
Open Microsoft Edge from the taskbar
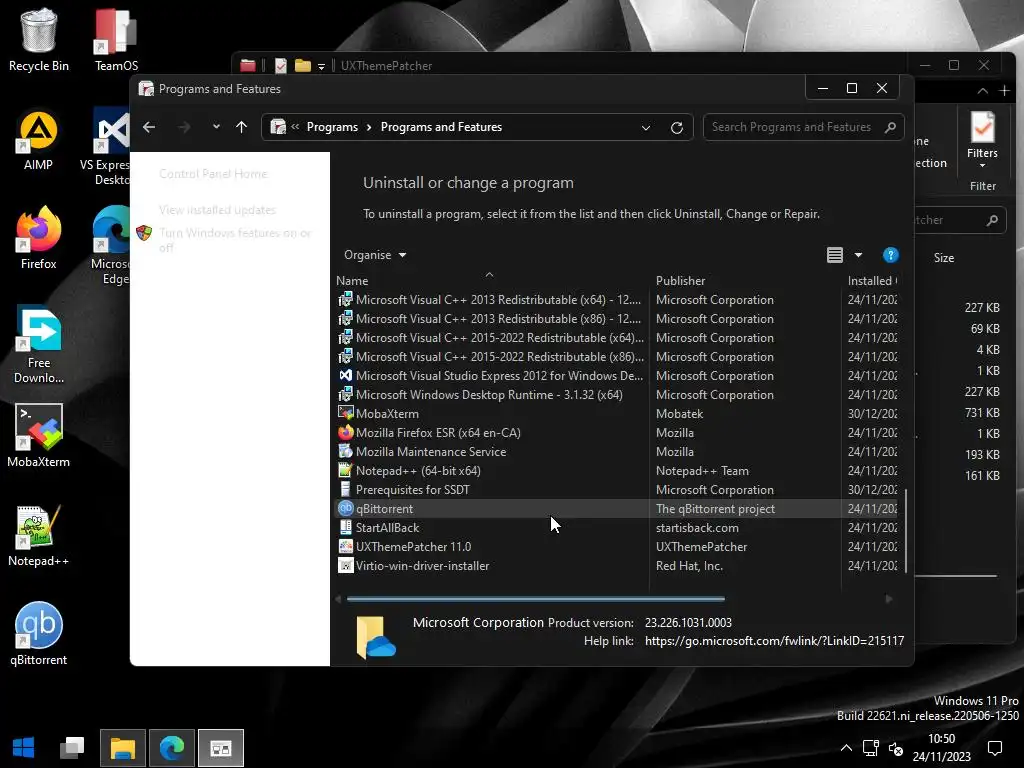pyautogui.click(x=172, y=748)
